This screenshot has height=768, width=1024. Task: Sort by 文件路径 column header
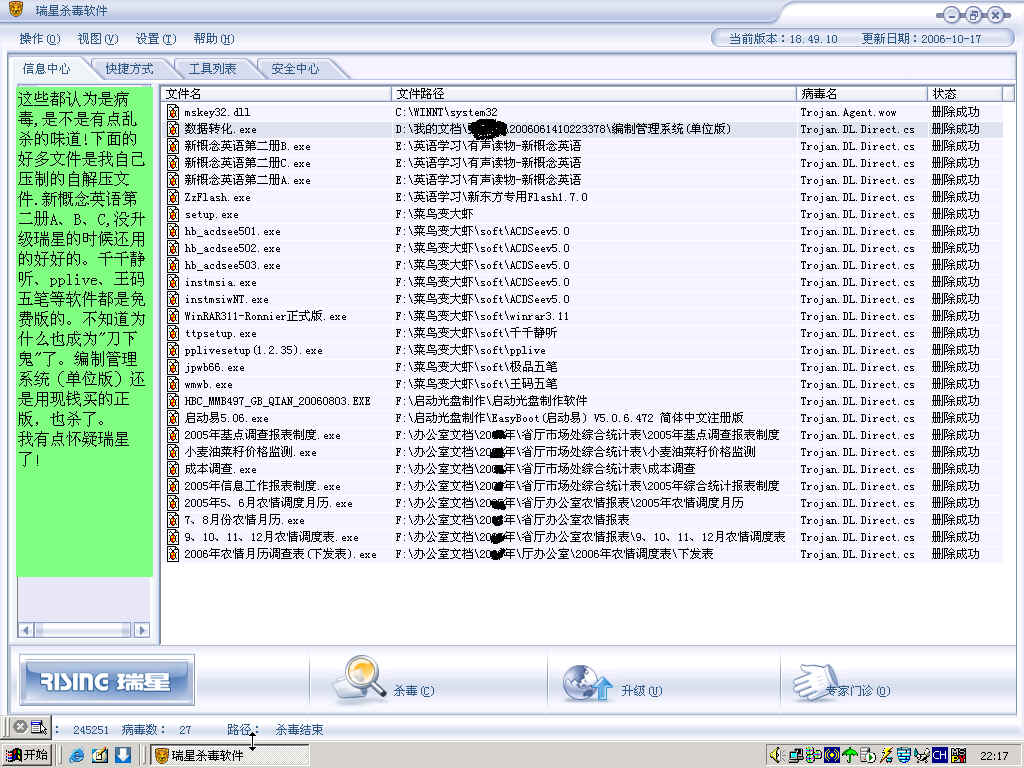(593, 94)
